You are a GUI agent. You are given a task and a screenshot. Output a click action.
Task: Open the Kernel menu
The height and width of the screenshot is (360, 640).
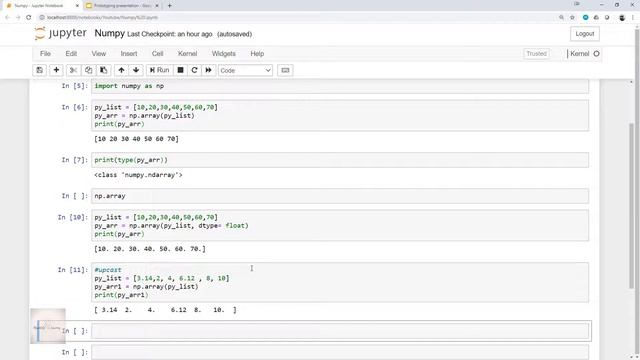[x=187, y=53]
